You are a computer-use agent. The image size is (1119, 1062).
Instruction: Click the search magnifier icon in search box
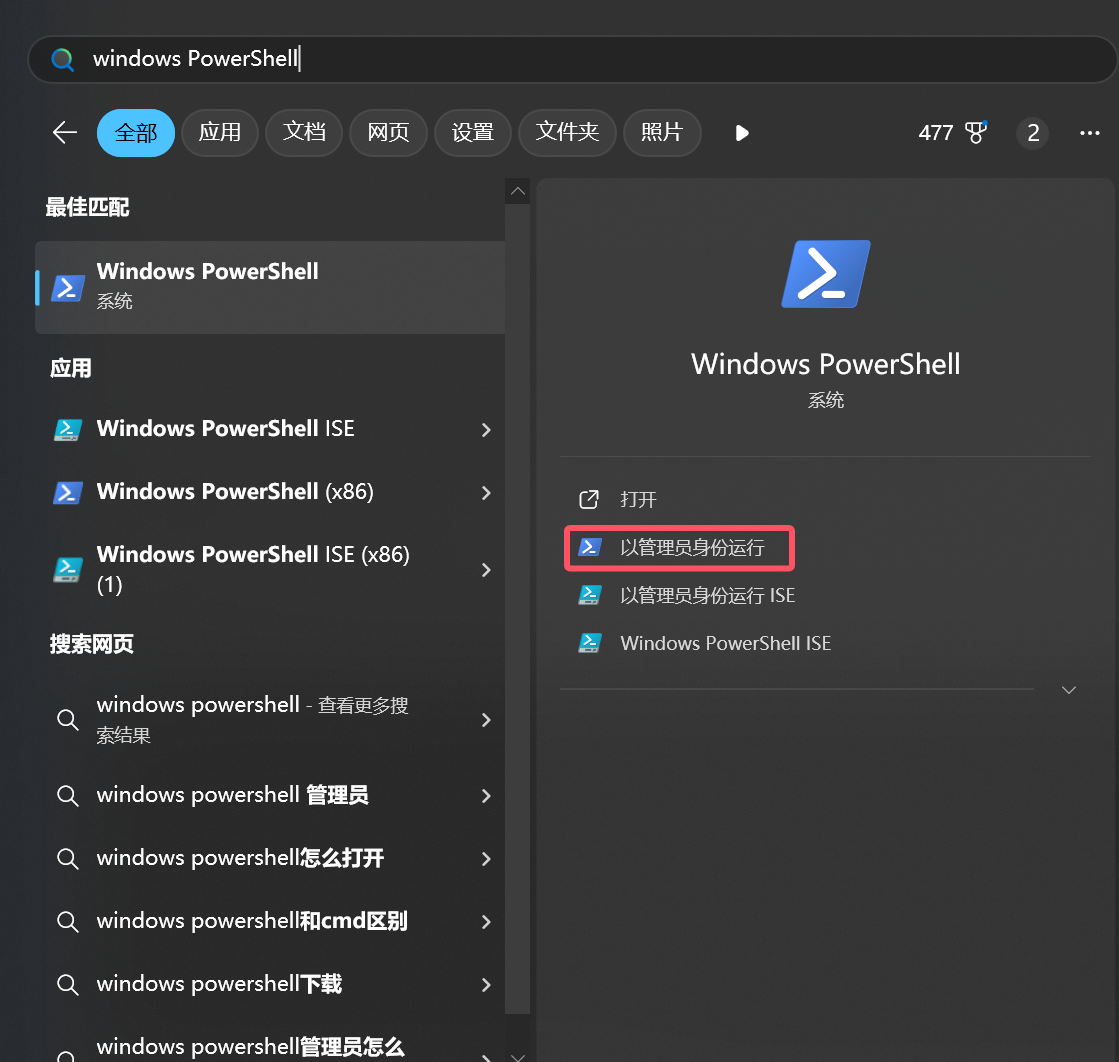click(x=63, y=59)
